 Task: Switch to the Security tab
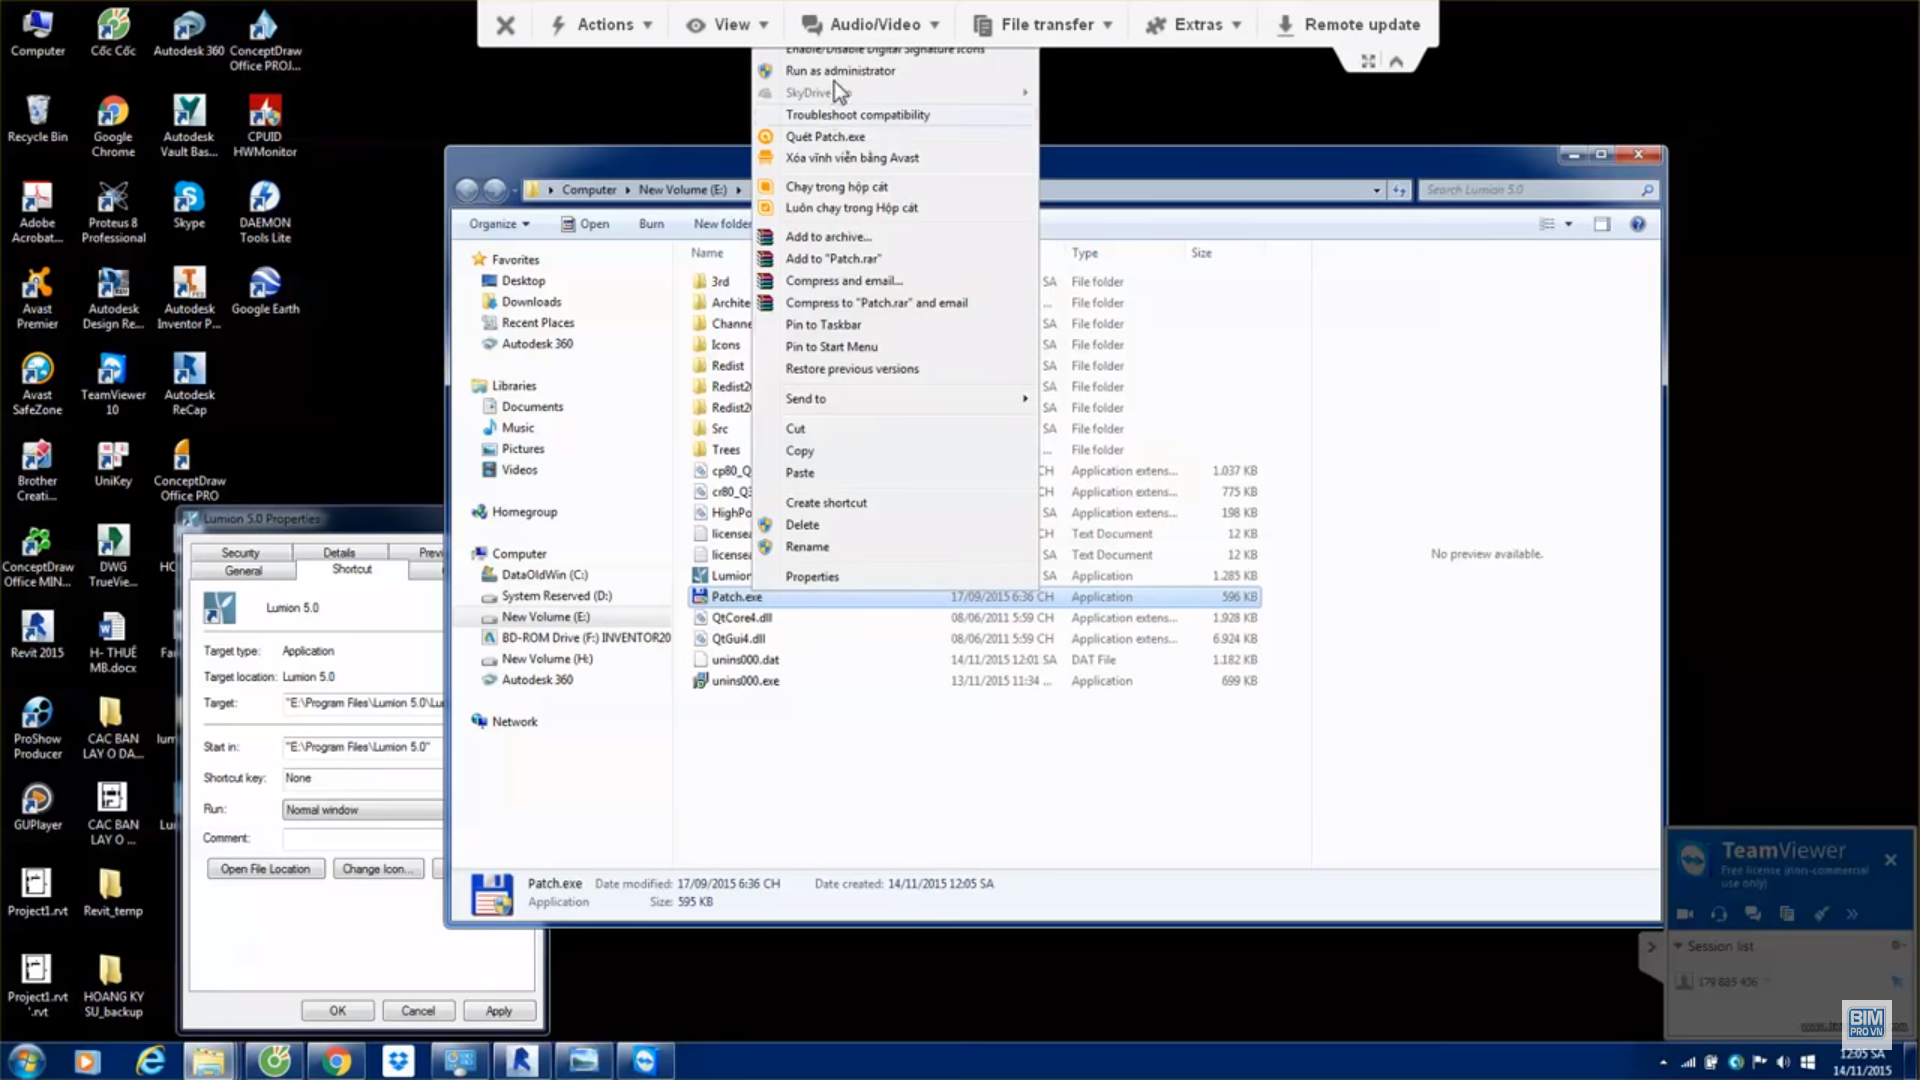tap(240, 553)
